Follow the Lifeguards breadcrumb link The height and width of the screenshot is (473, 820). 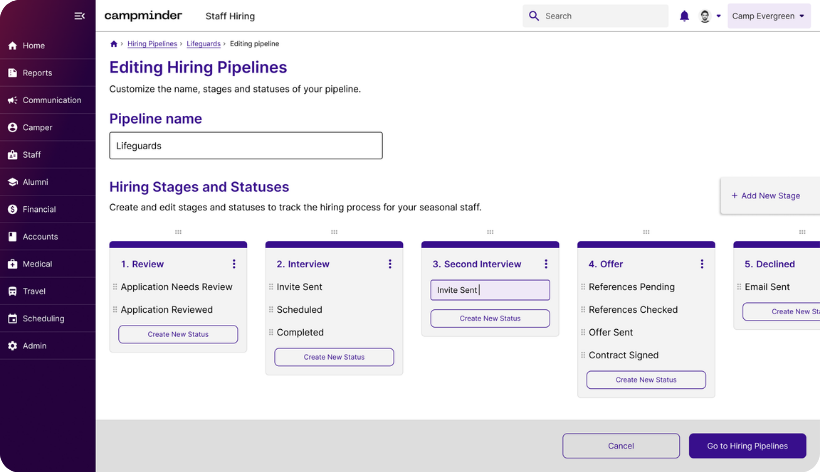point(203,44)
